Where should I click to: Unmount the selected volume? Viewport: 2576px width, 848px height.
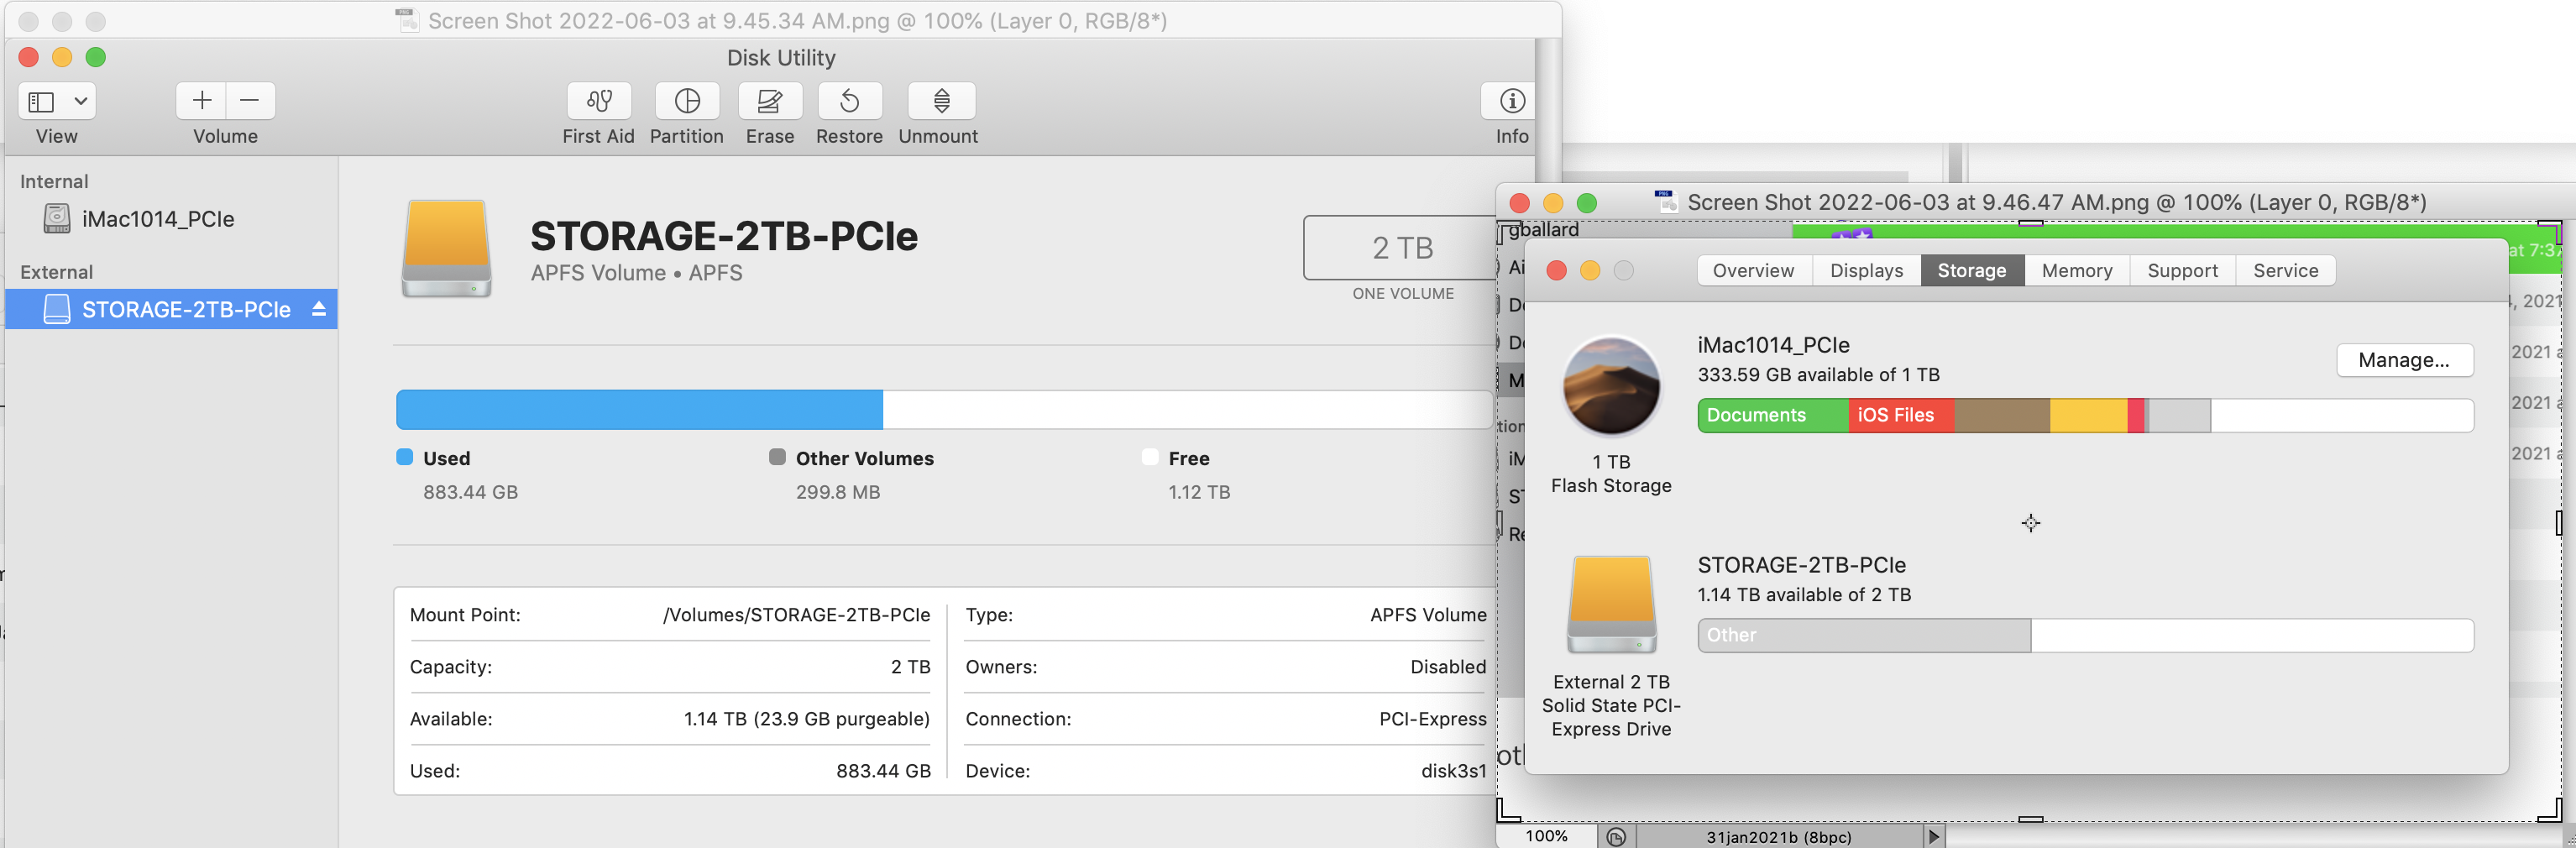[941, 101]
